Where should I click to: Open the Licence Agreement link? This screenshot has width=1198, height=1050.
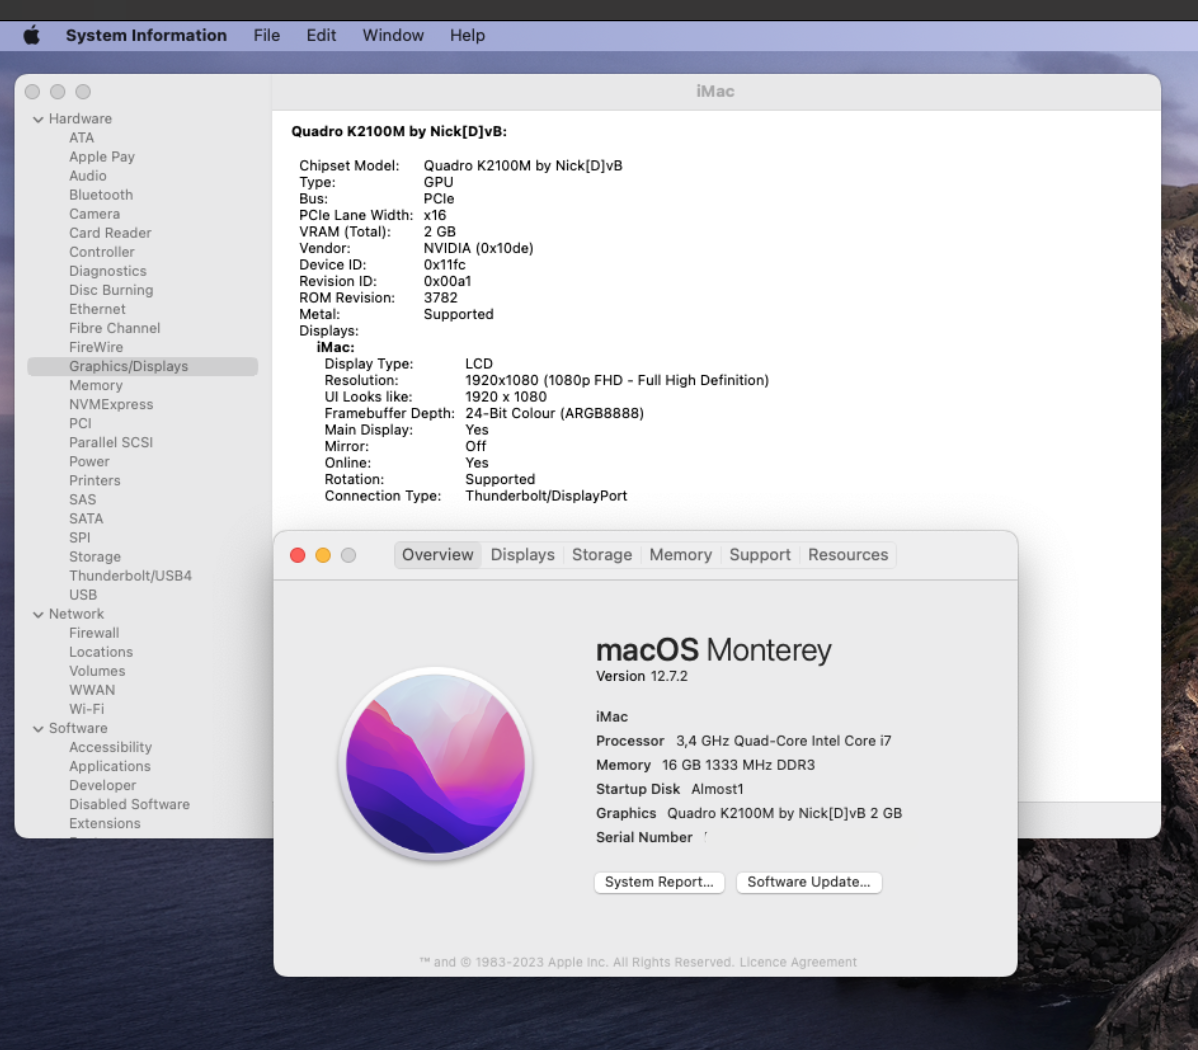pyautogui.click(x=798, y=962)
